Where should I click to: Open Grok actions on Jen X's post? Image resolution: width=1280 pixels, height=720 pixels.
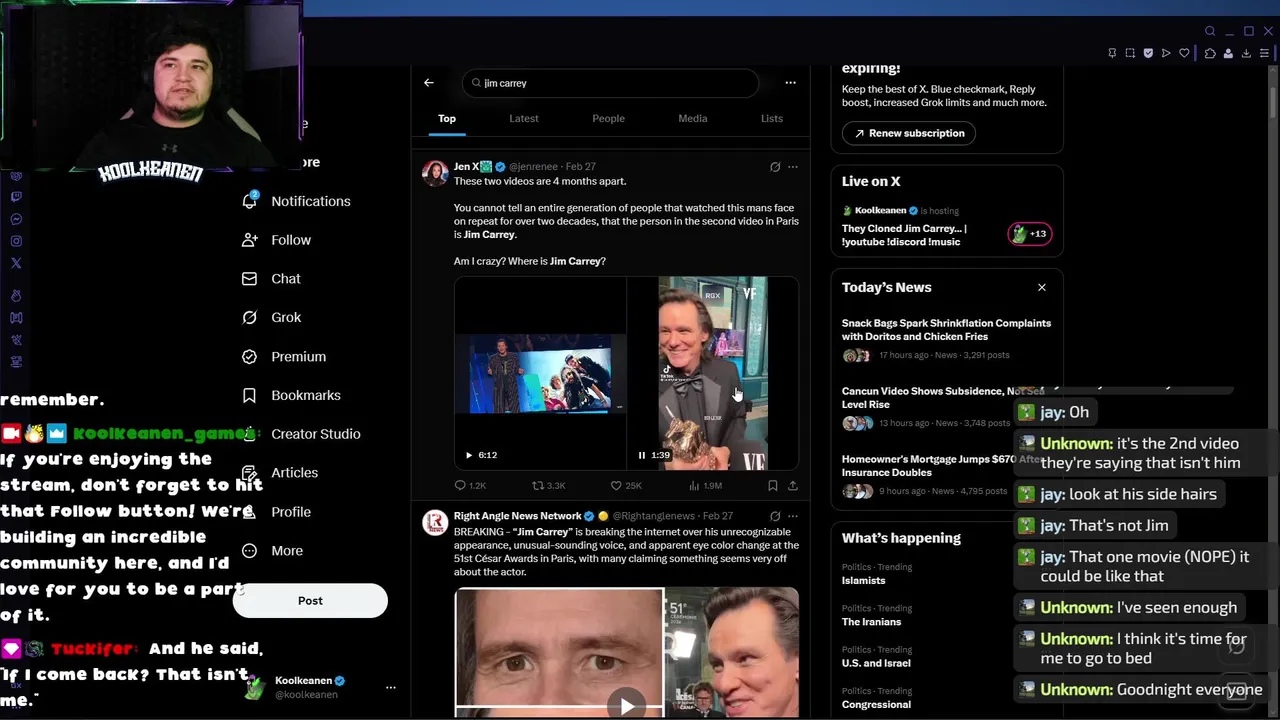(775, 167)
